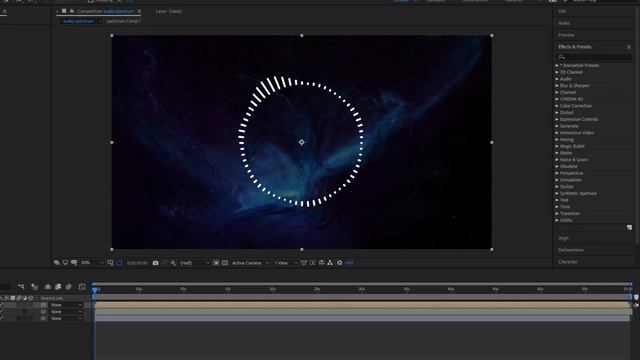Click the Comp Flowchart icon in viewer footer
640x360 pixels.
pos(330,263)
